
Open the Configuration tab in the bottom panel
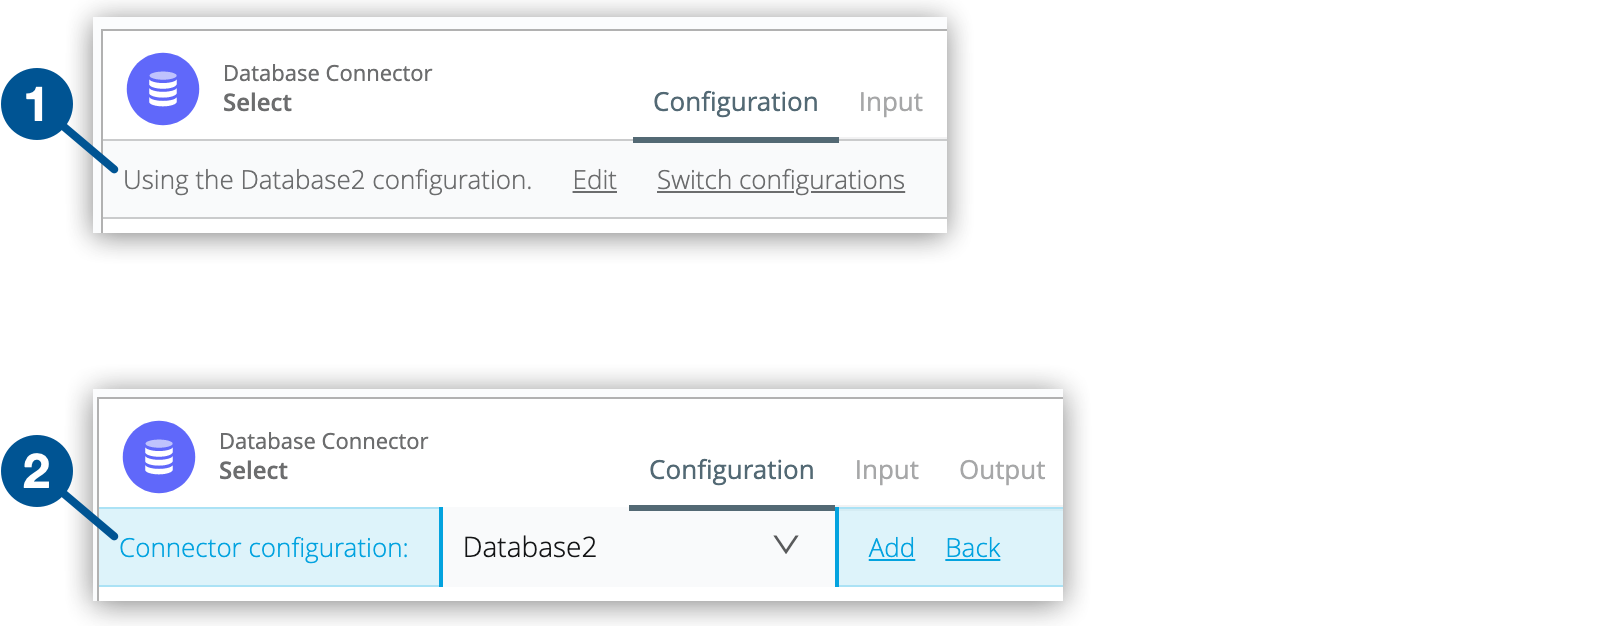pyautogui.click(x=731, y=469)
